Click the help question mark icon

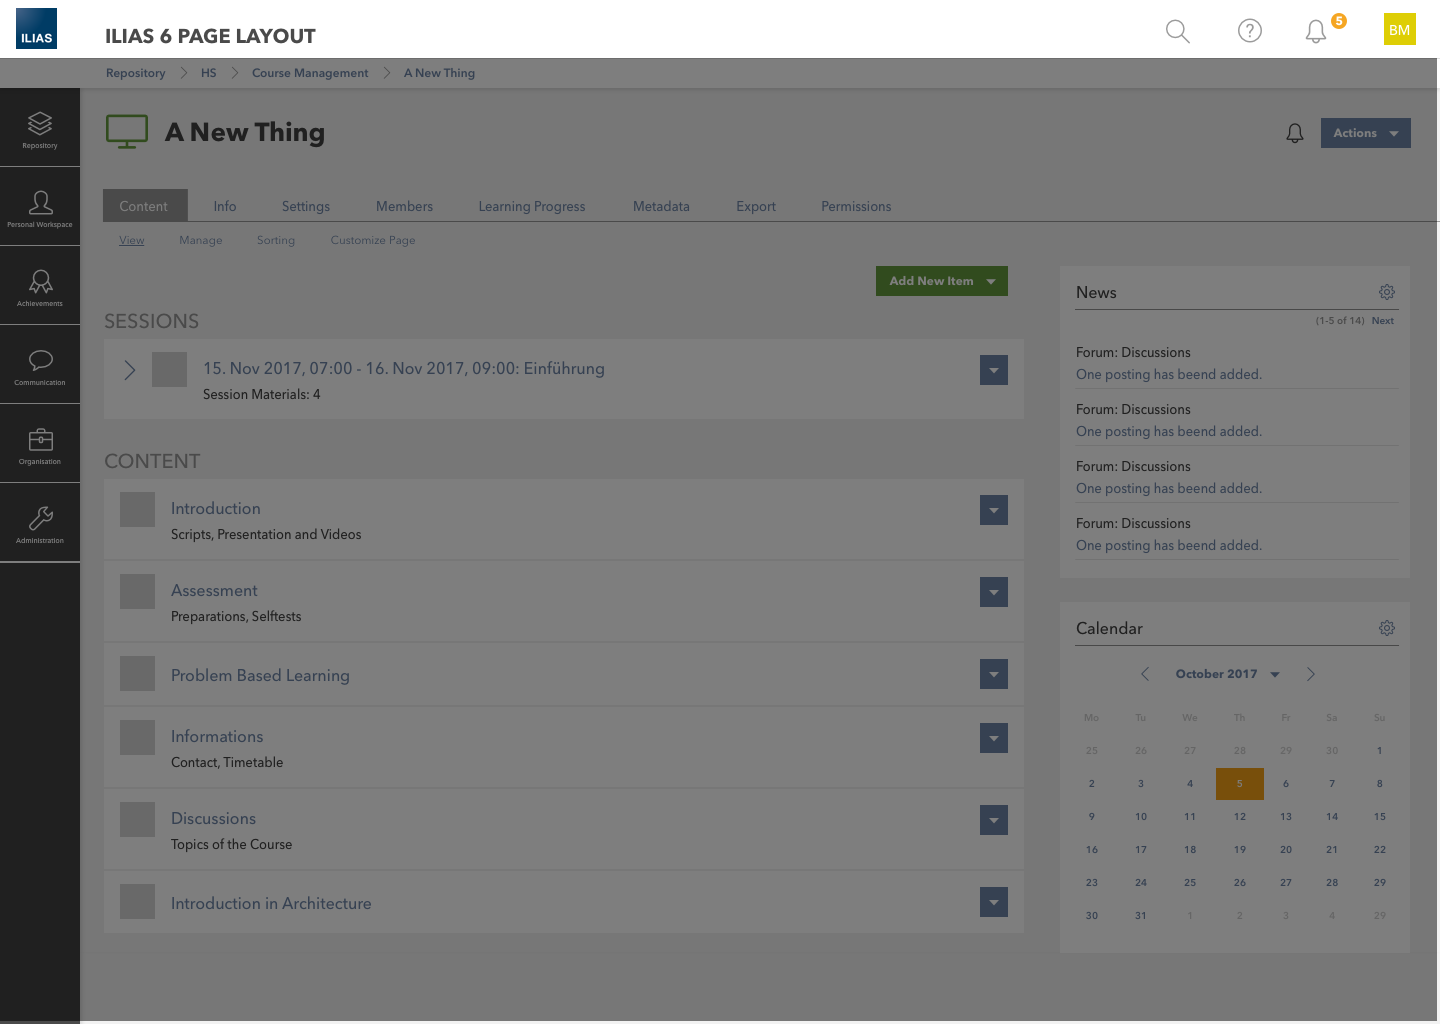click(1249, 31)
